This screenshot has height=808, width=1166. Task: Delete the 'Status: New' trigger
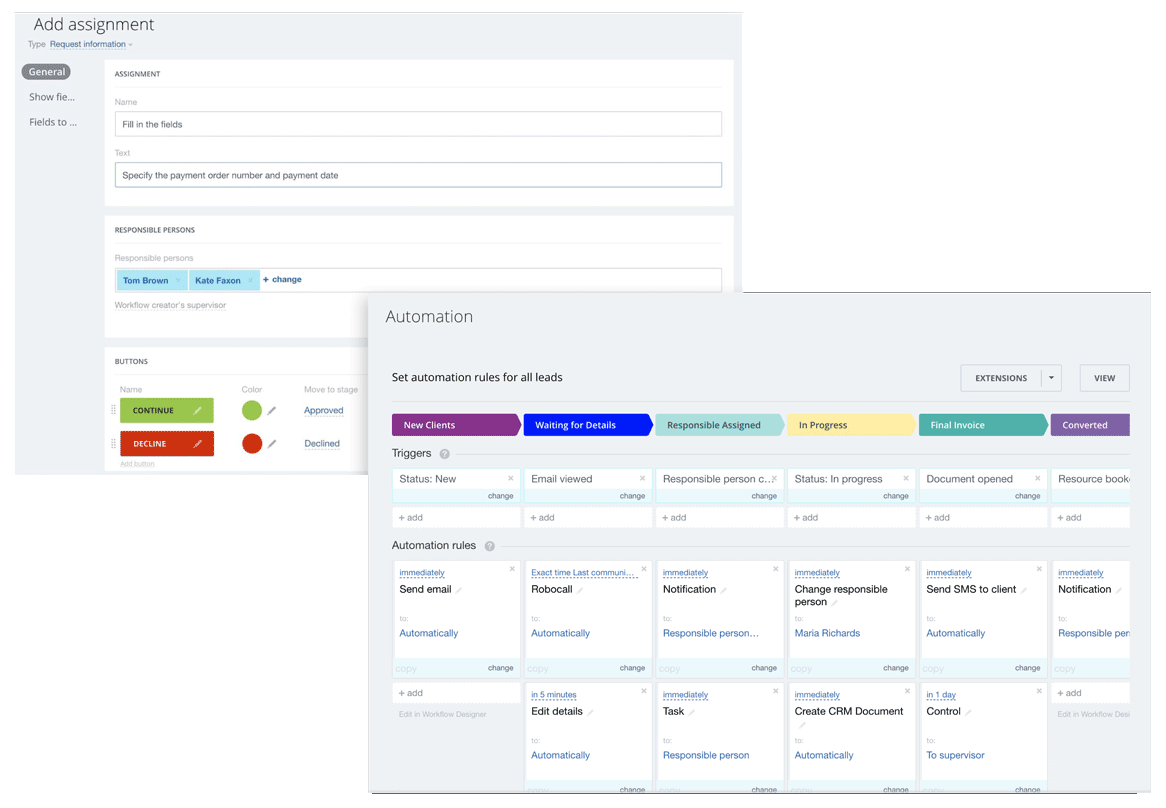[511, 479]
